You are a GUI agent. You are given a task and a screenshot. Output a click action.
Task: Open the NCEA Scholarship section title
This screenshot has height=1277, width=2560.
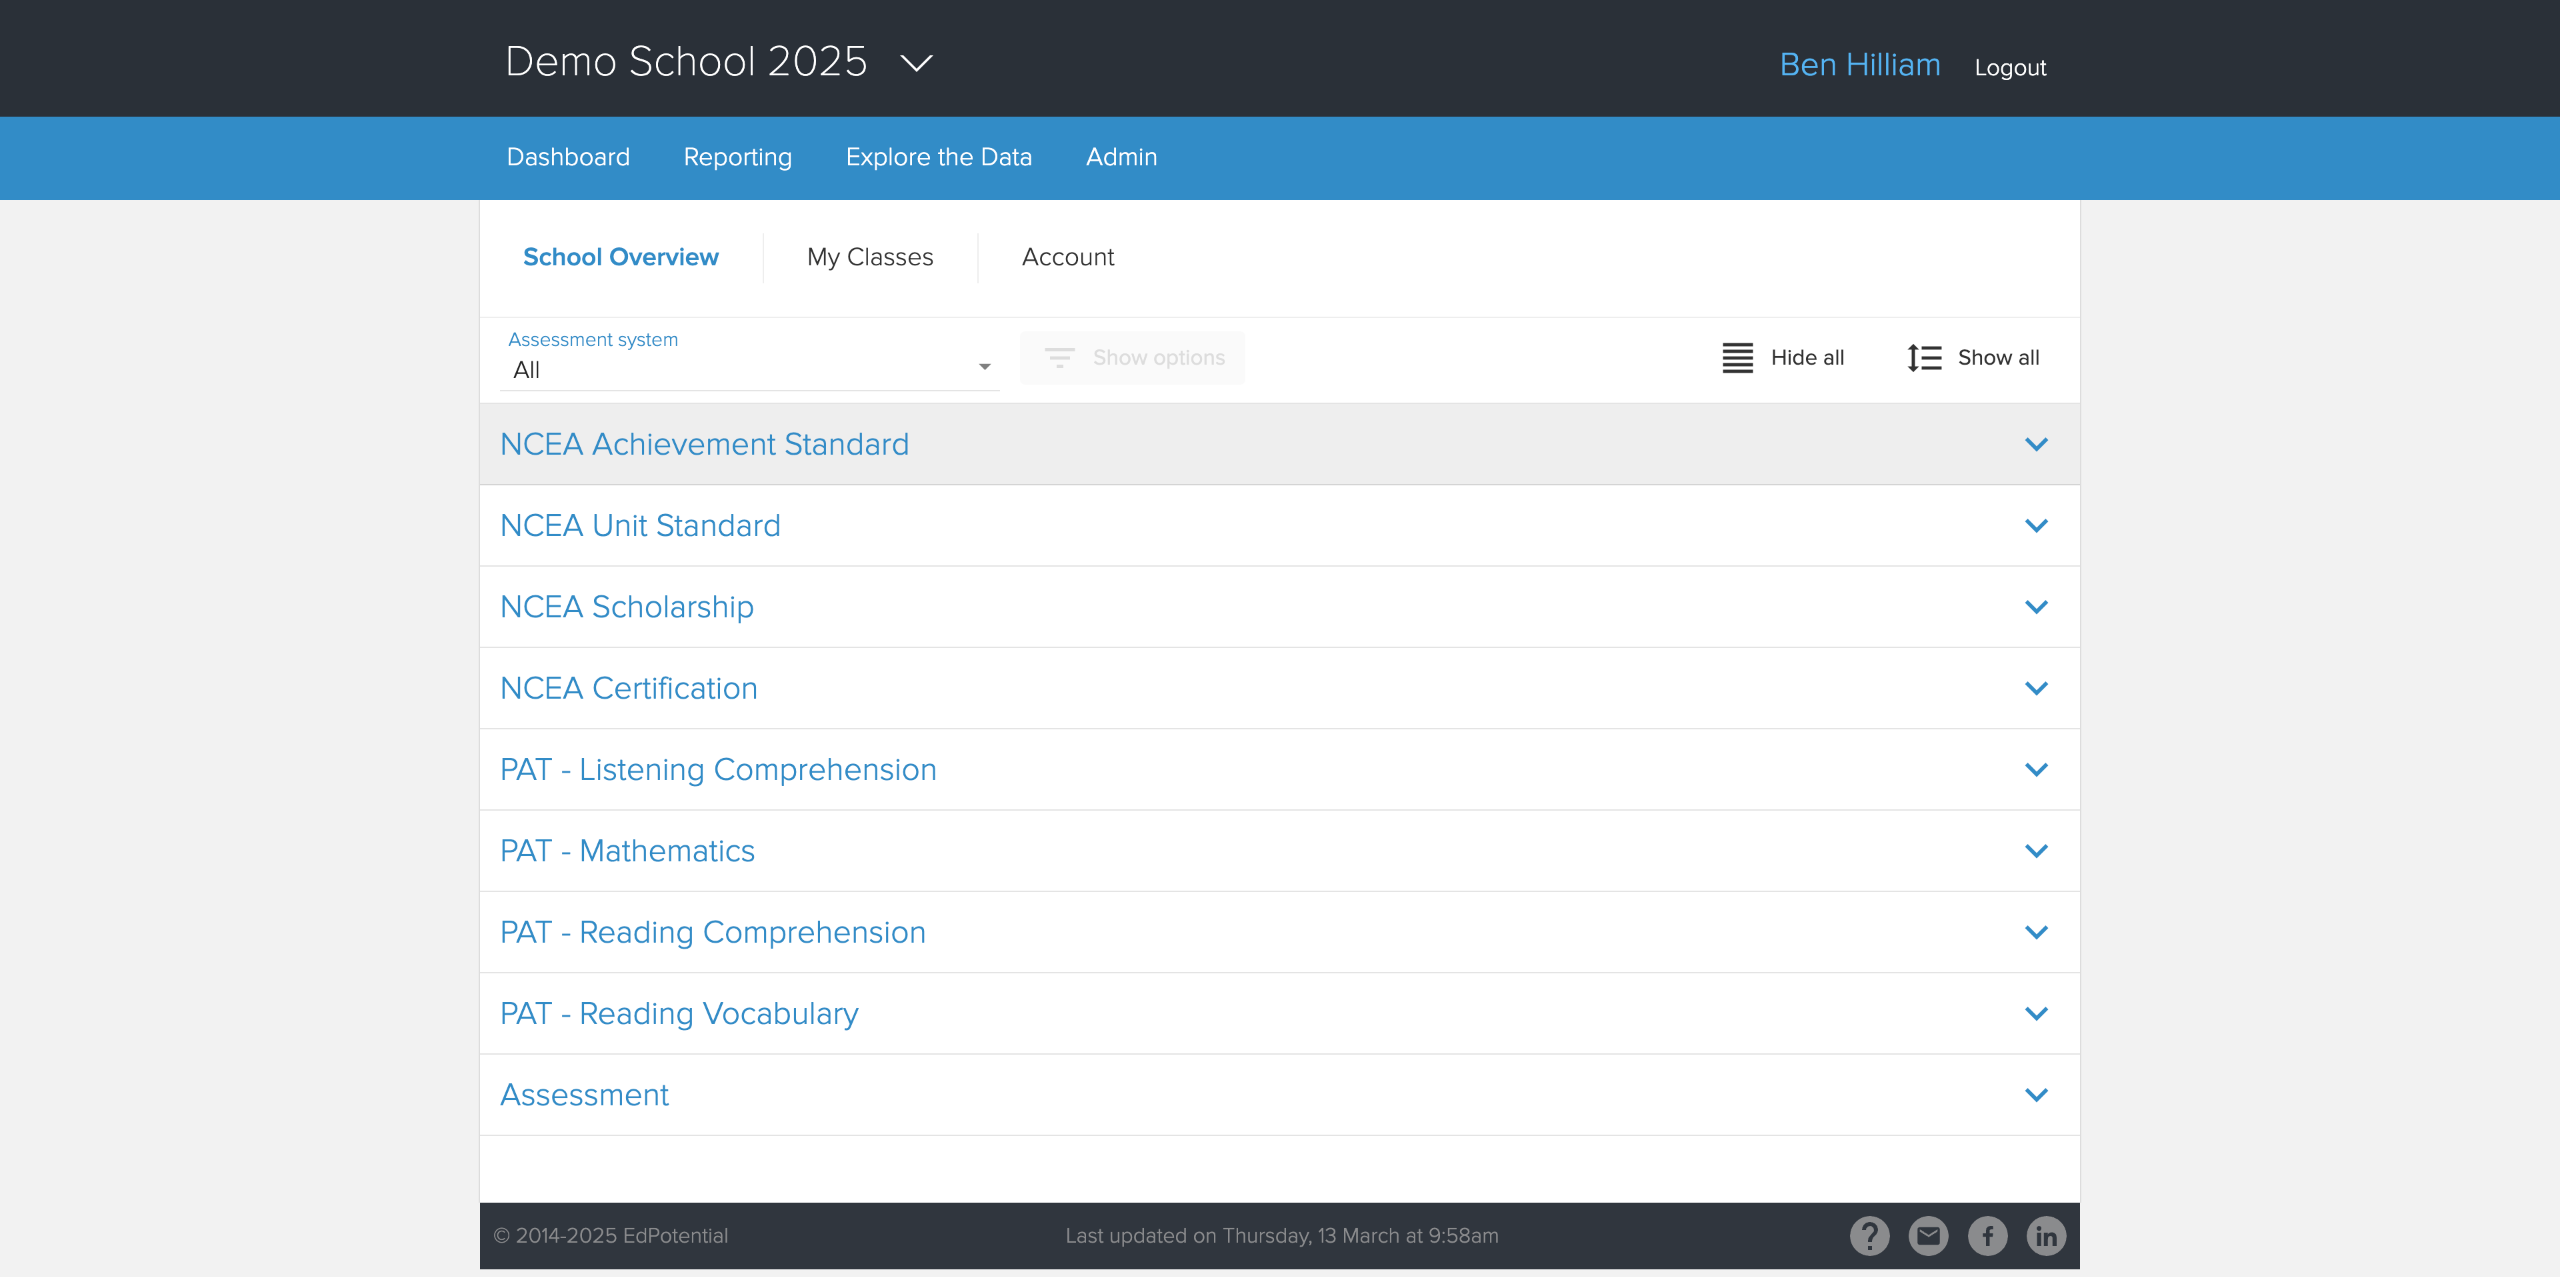(627, 607)
